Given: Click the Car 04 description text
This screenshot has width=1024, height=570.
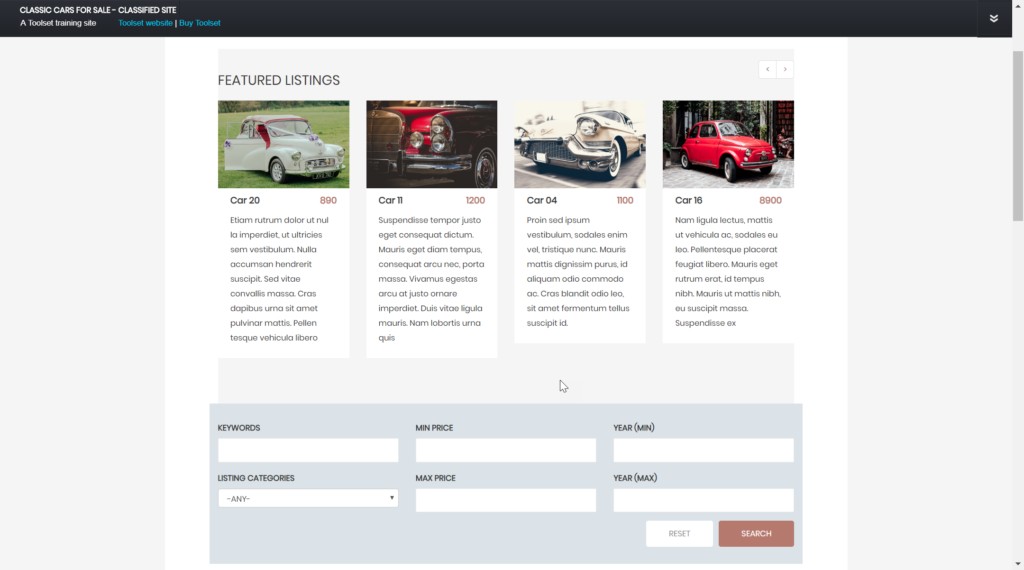Looking at the screenshot, I should point(579,272).
